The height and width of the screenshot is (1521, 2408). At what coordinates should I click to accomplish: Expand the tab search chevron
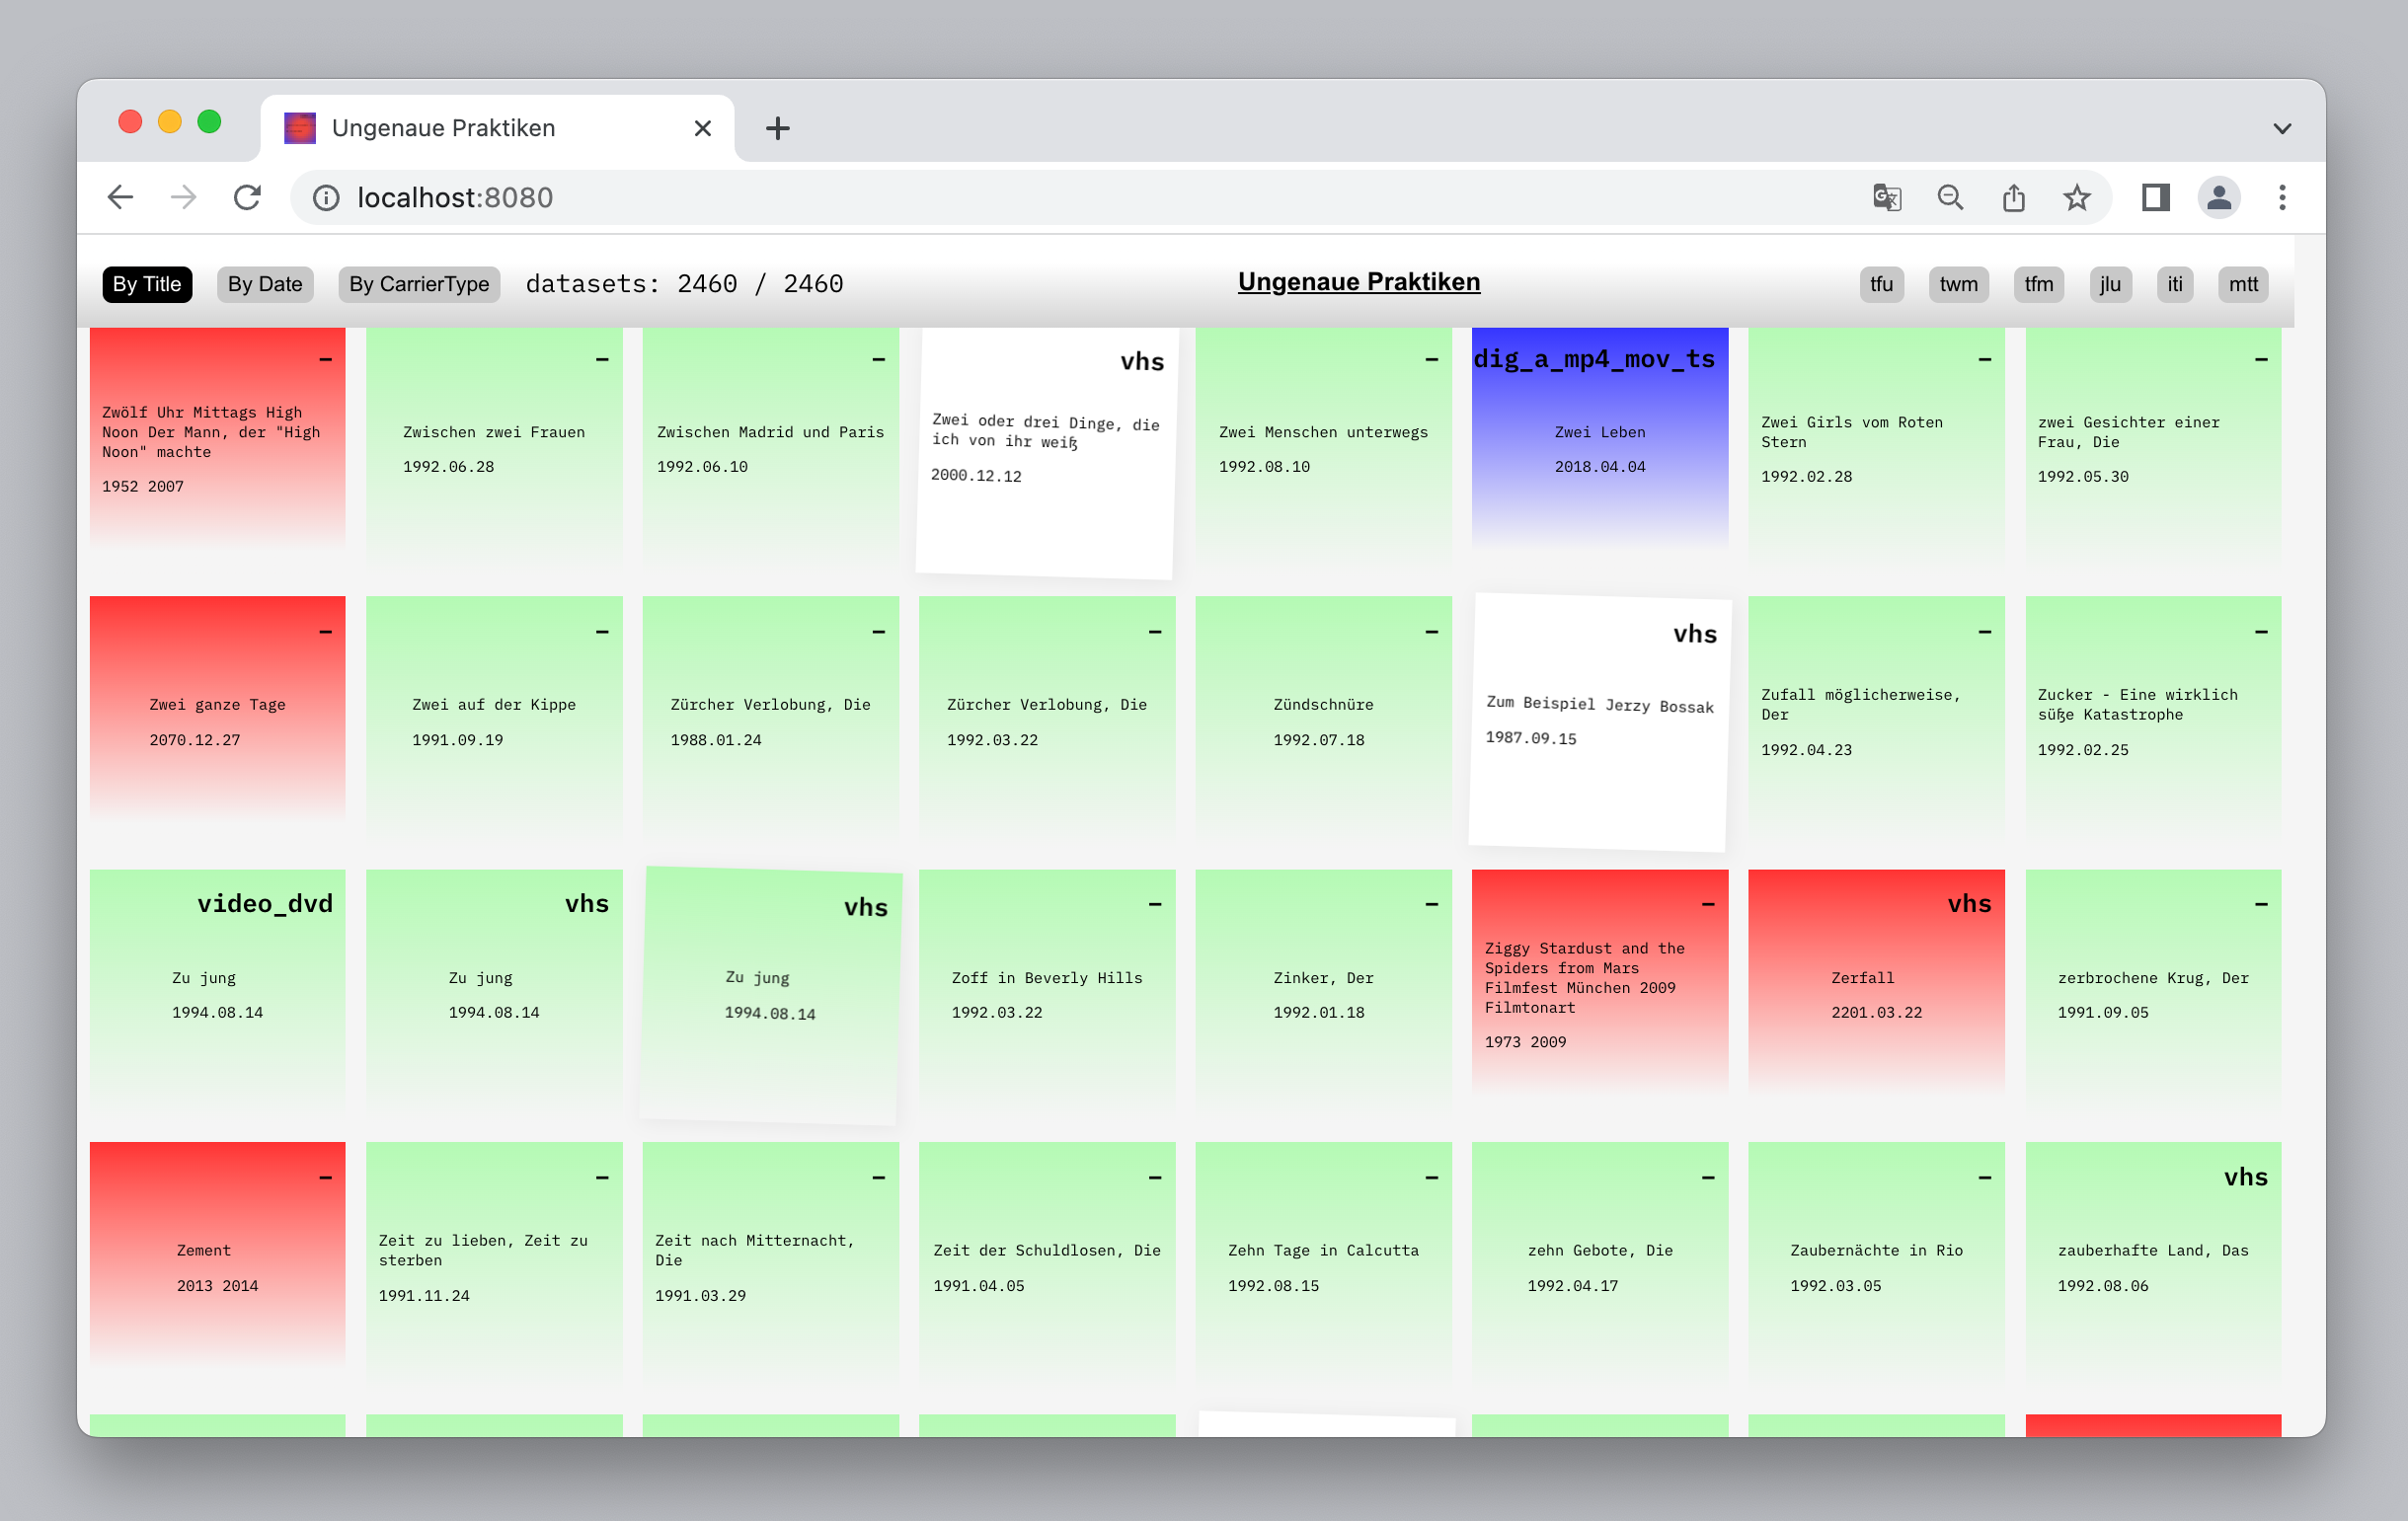(x=2282, y=128)
